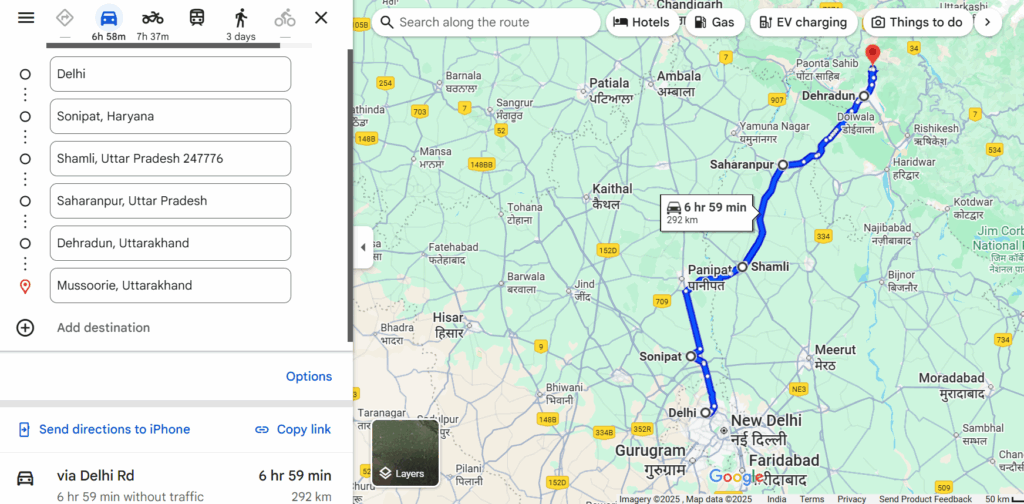Filter by Gas stations along route

click(x=714, y=22)
